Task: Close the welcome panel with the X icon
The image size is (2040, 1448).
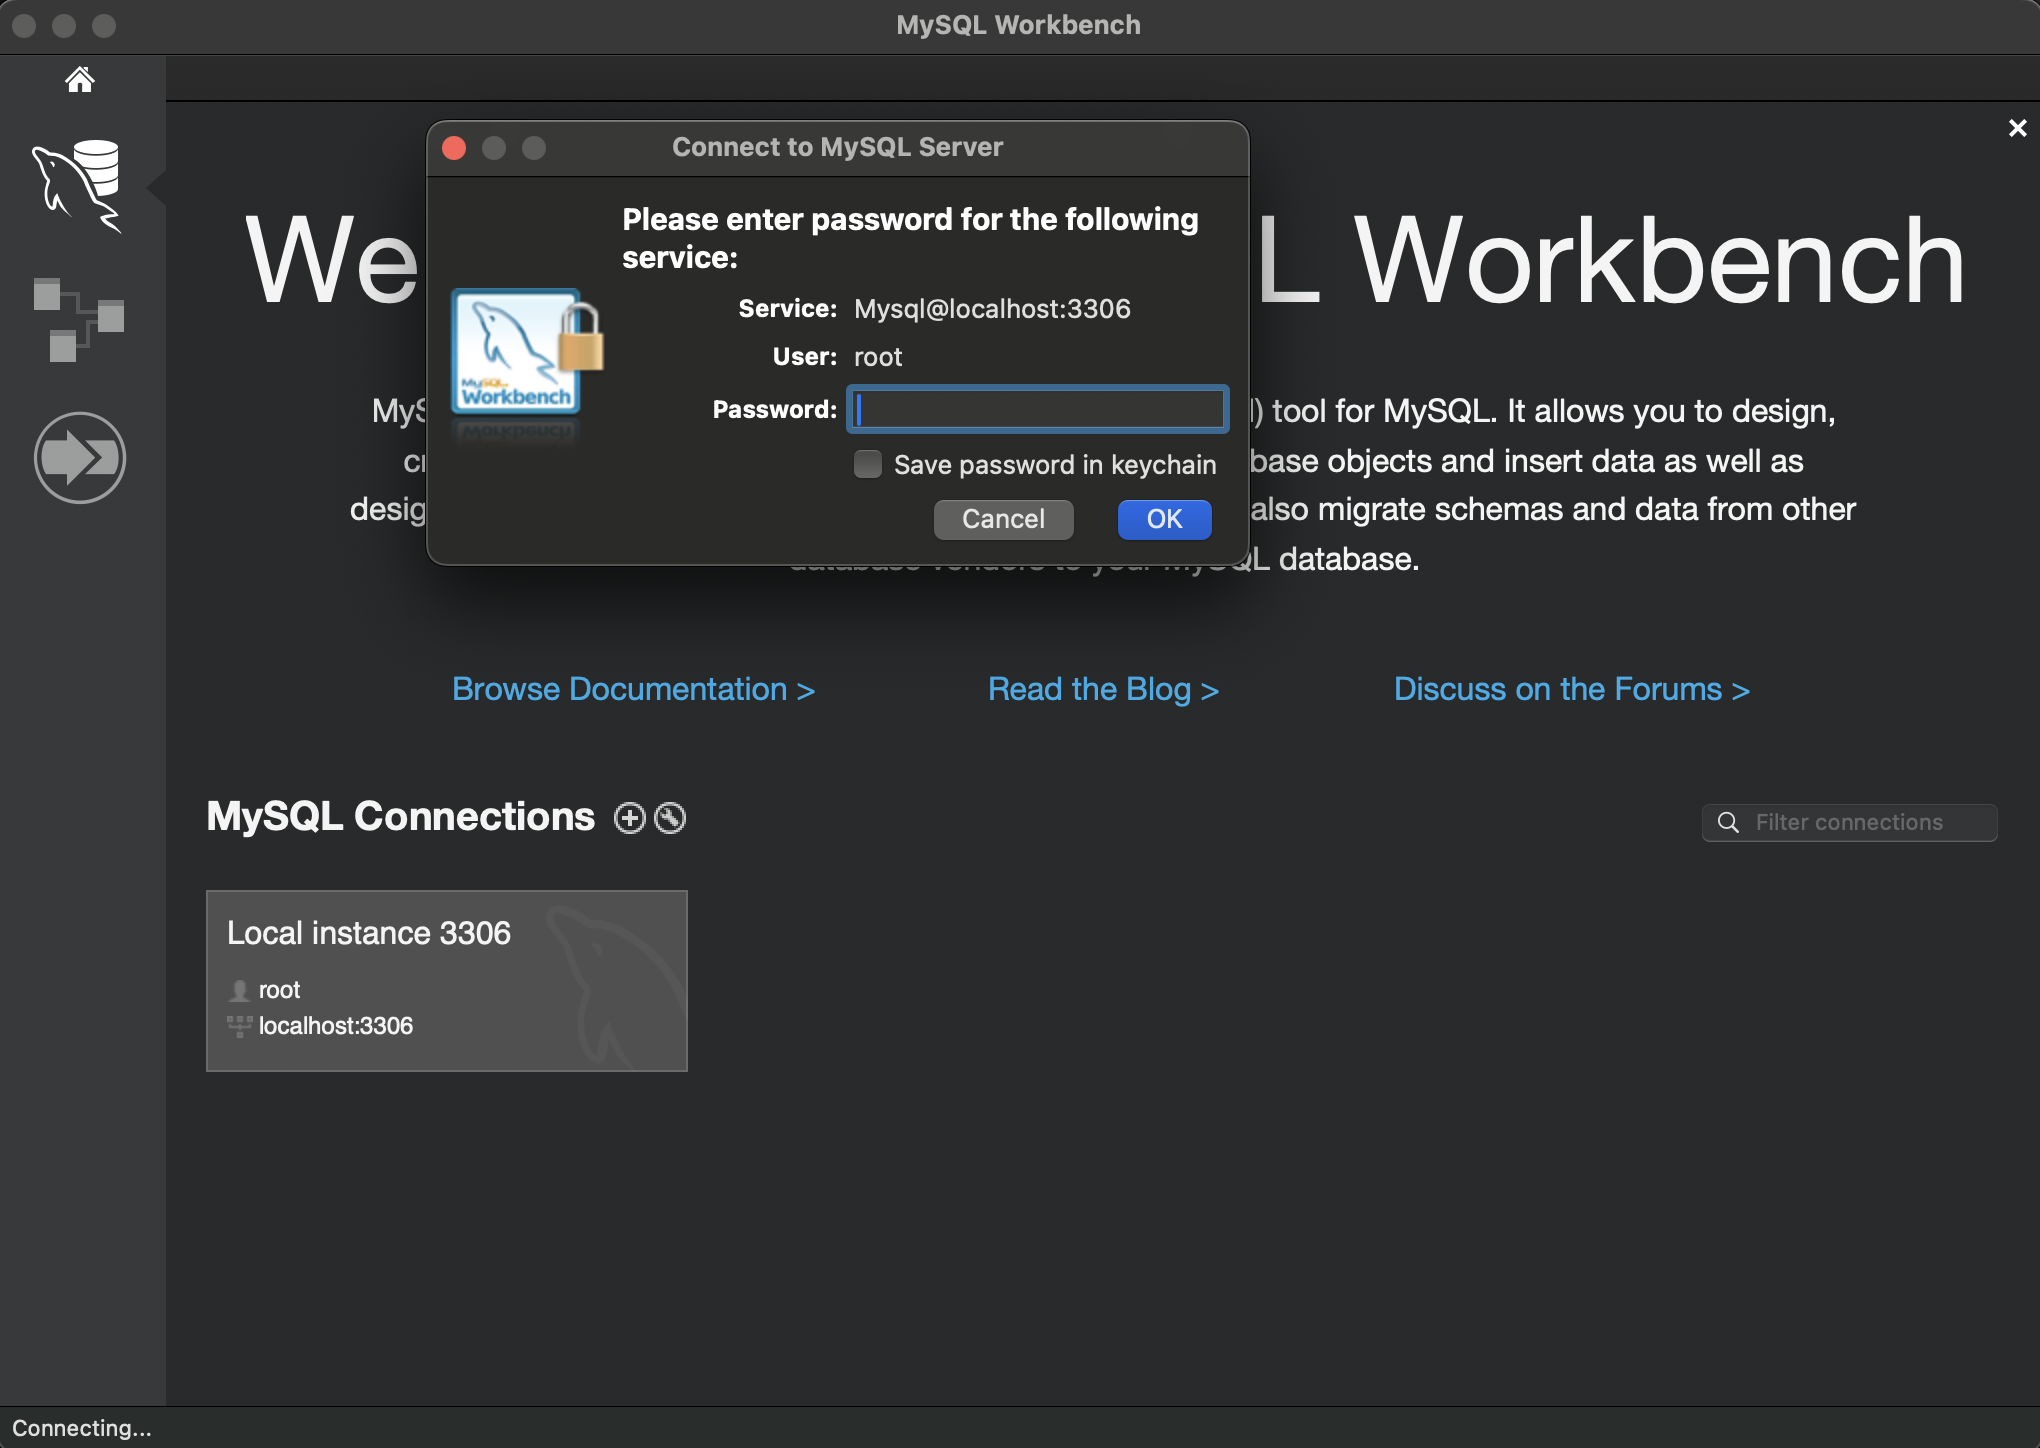Action: click(2017, 128)
